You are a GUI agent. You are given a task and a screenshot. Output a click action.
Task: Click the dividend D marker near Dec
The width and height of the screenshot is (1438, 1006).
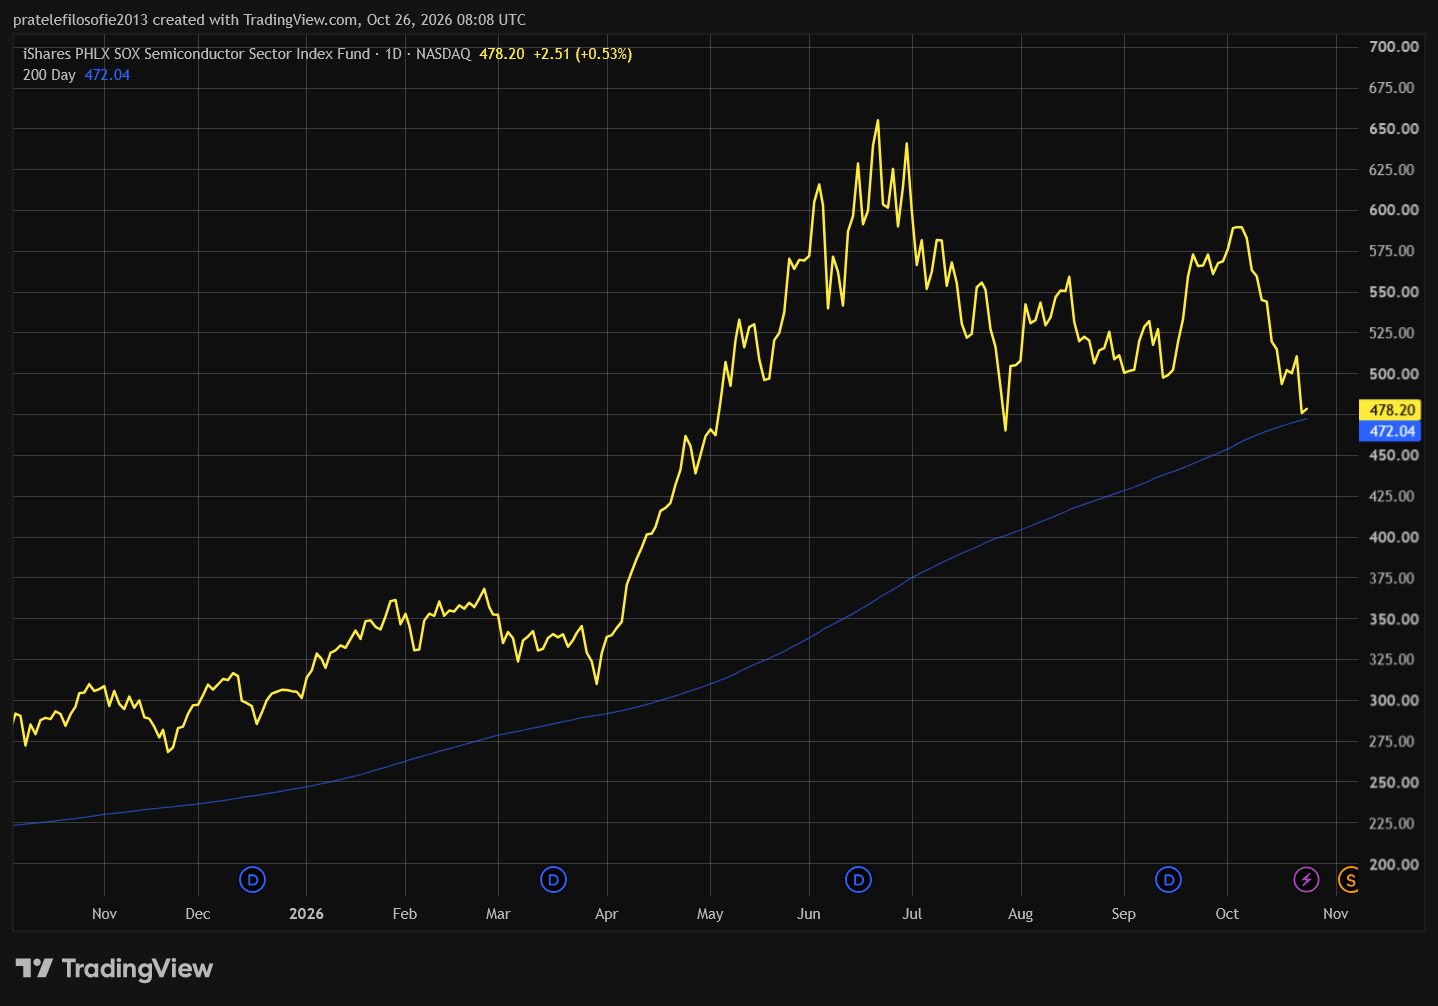(x=253, y=880)
